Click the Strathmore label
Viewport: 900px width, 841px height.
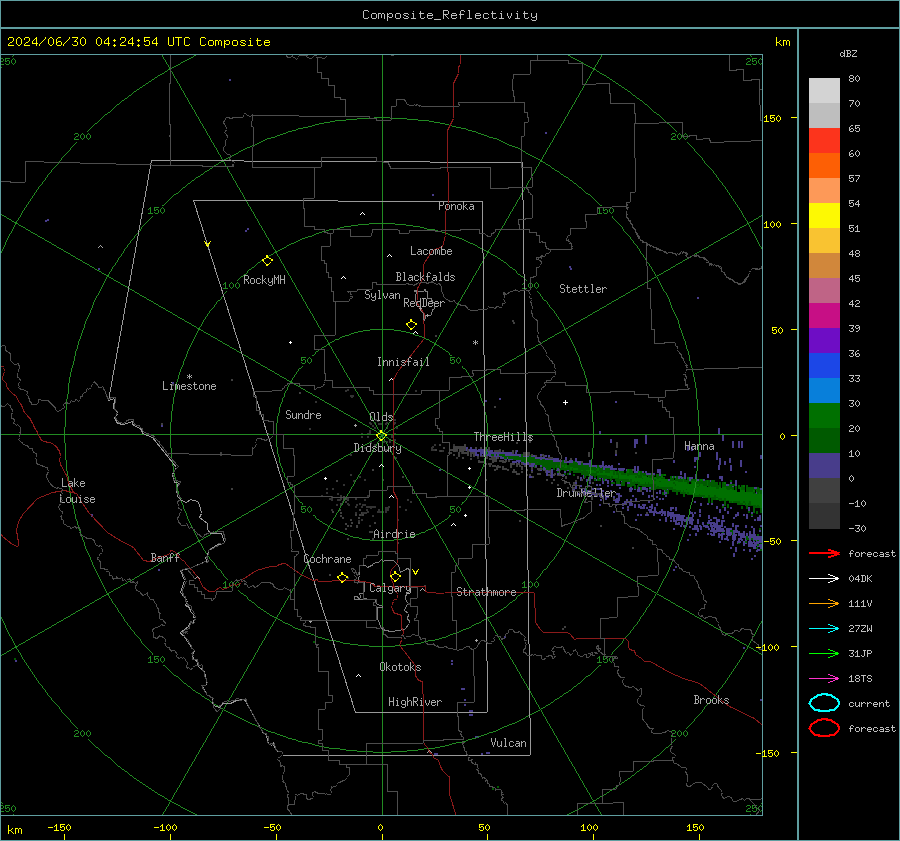486,592
